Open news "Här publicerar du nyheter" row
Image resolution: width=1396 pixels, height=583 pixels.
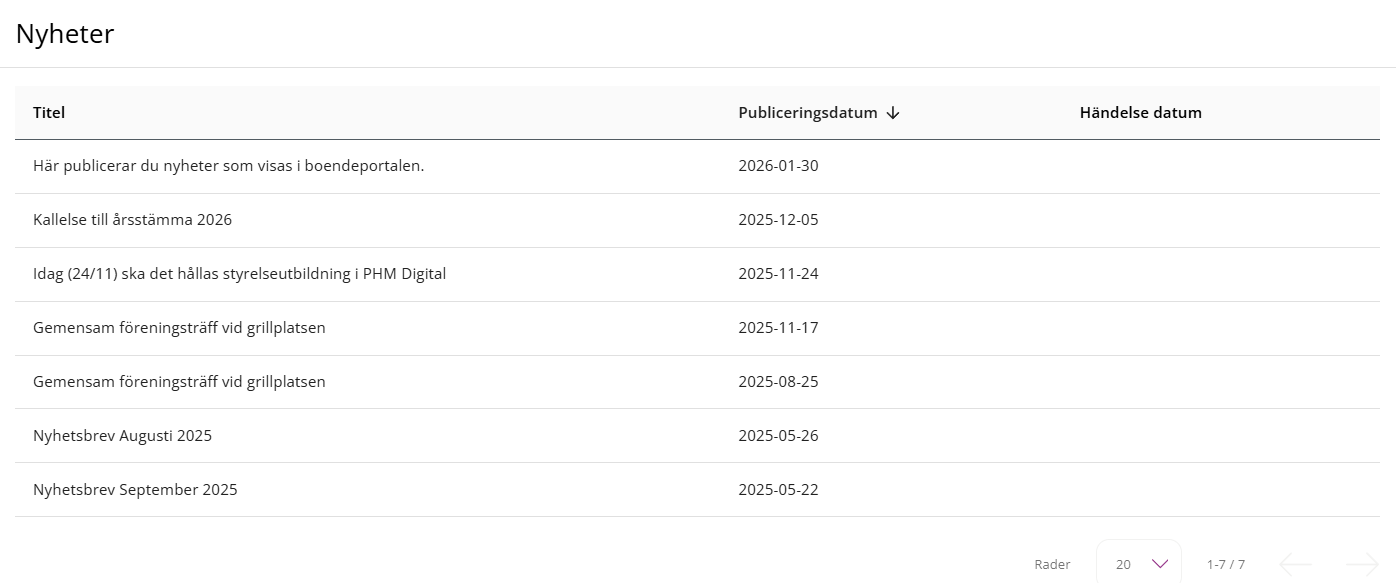point(697,166)
